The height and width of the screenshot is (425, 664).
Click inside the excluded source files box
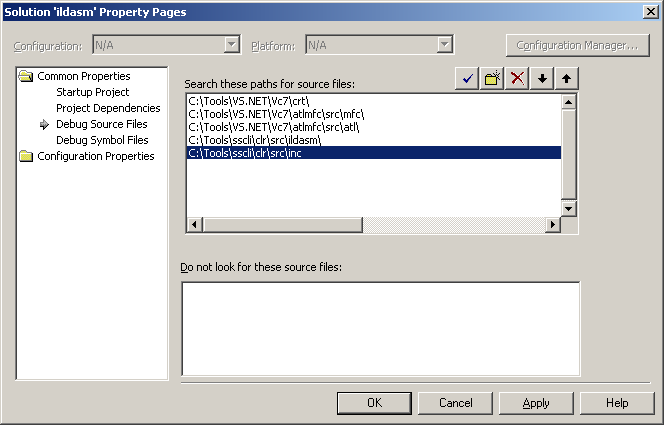click(380, 328)
